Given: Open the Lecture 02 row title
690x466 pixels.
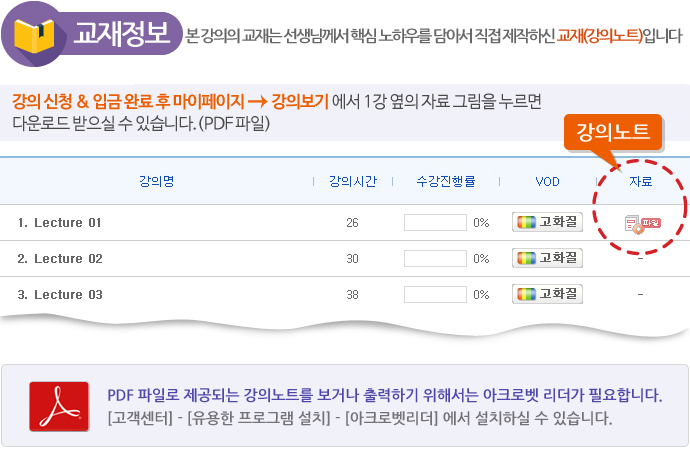Looking at the screenshot, I should (x=68, y=258).
